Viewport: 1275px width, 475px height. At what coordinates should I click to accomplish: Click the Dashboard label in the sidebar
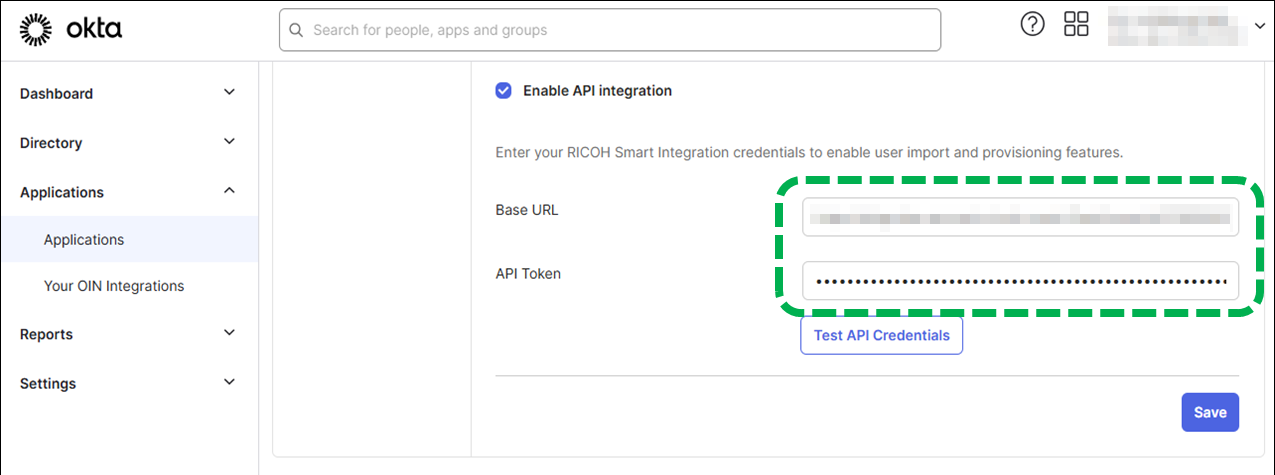click(x=56, y=94)
